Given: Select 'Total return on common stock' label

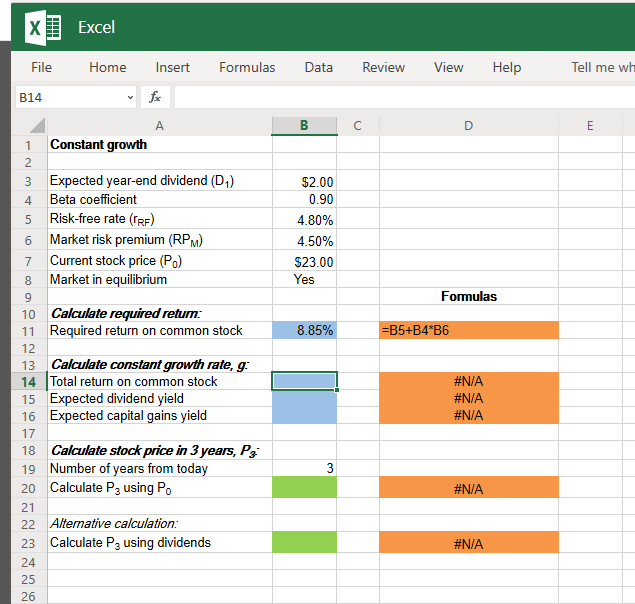Looking at the screenshot, I should point(160,381).
